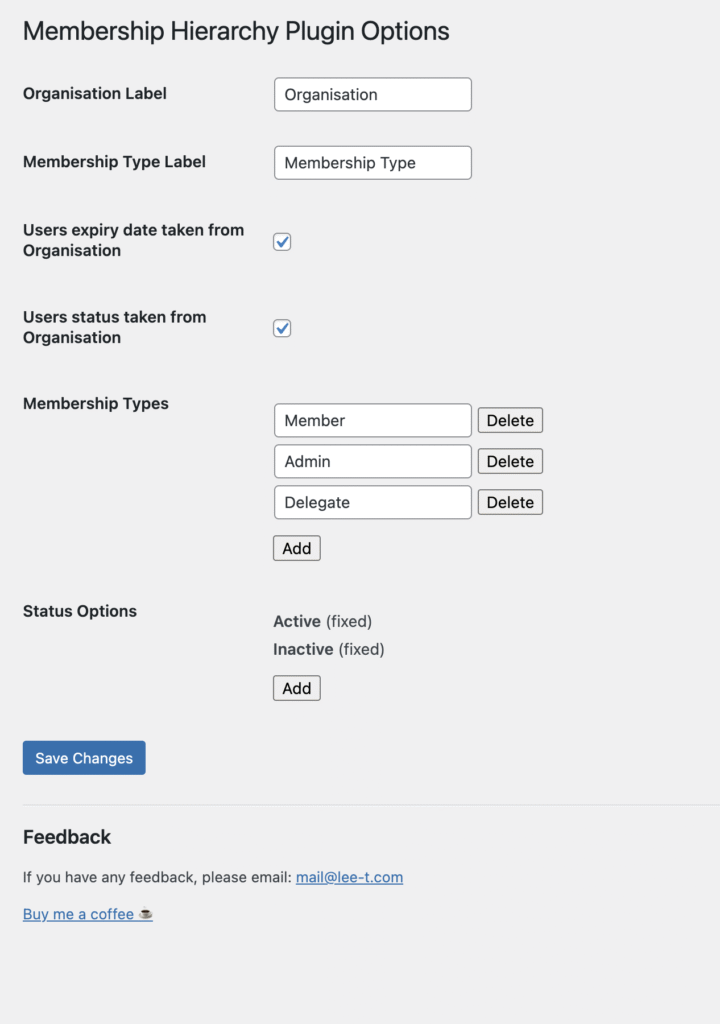
Task: Open the mail@lee-t.com email link
Action: click(x=350, y=877)
